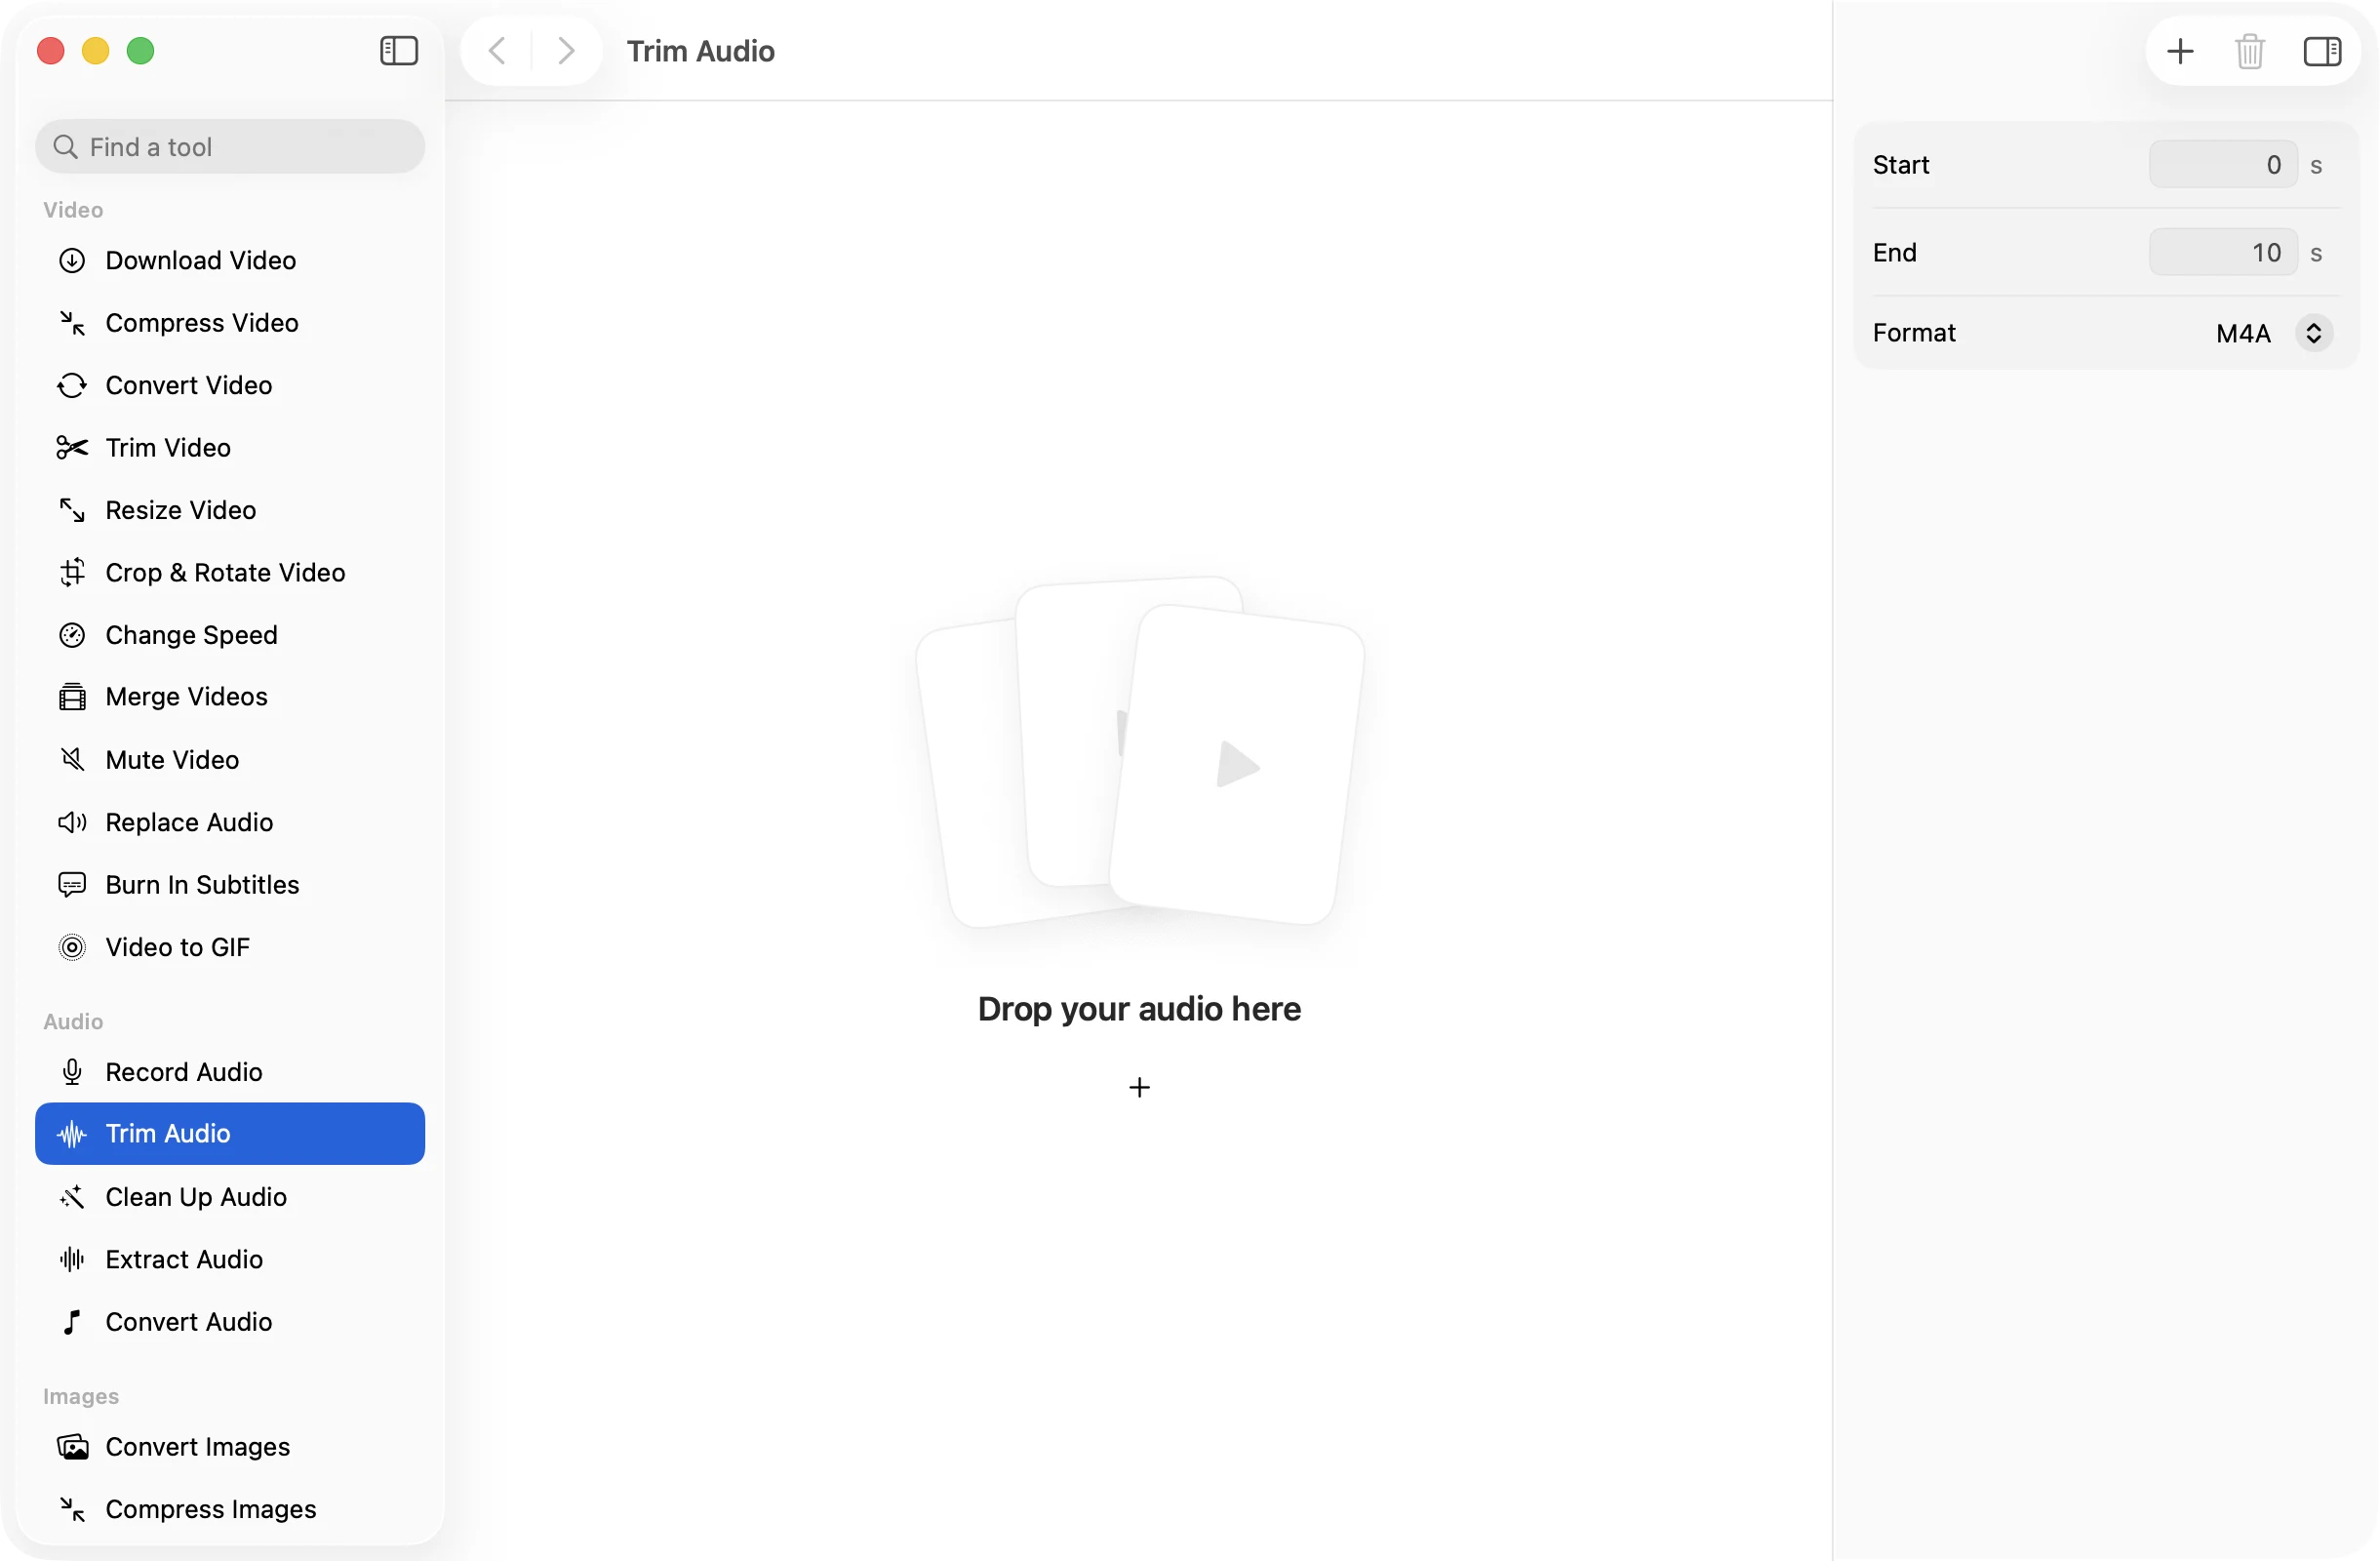Click the Merge Videos film icon
2380x1561 pixels.
coord(72,697)
